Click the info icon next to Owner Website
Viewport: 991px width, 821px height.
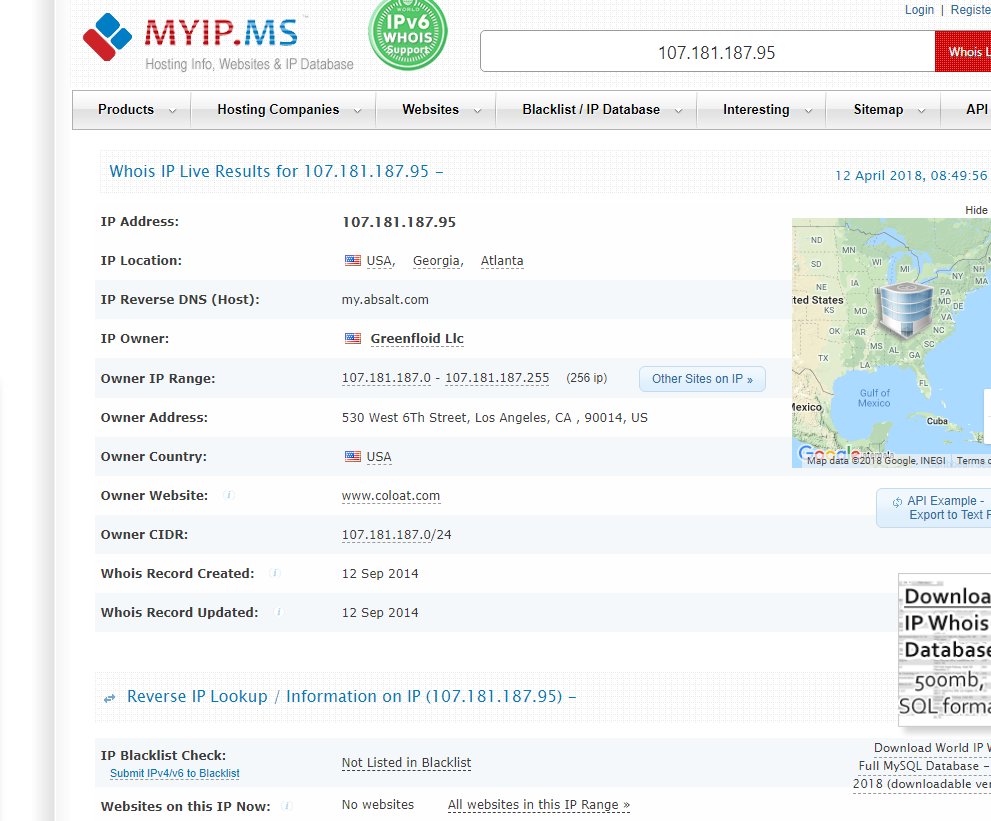click(229, 495)
